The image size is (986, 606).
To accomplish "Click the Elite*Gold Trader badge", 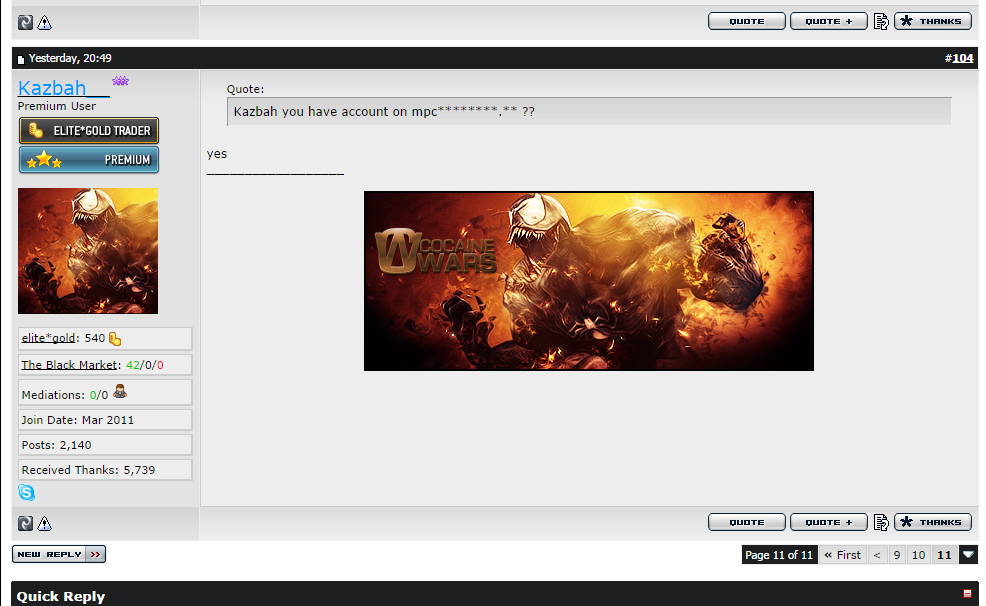I will click(x=89, y=131).
